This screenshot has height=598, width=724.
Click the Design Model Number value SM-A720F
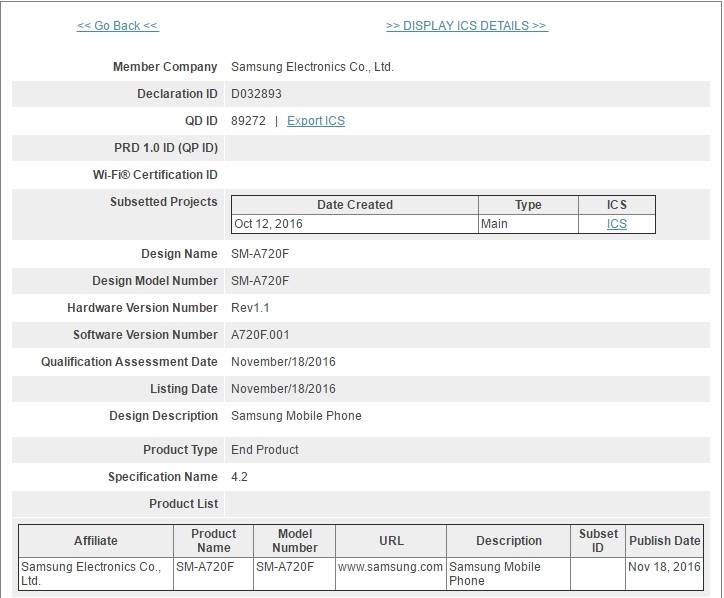point(260,281)
